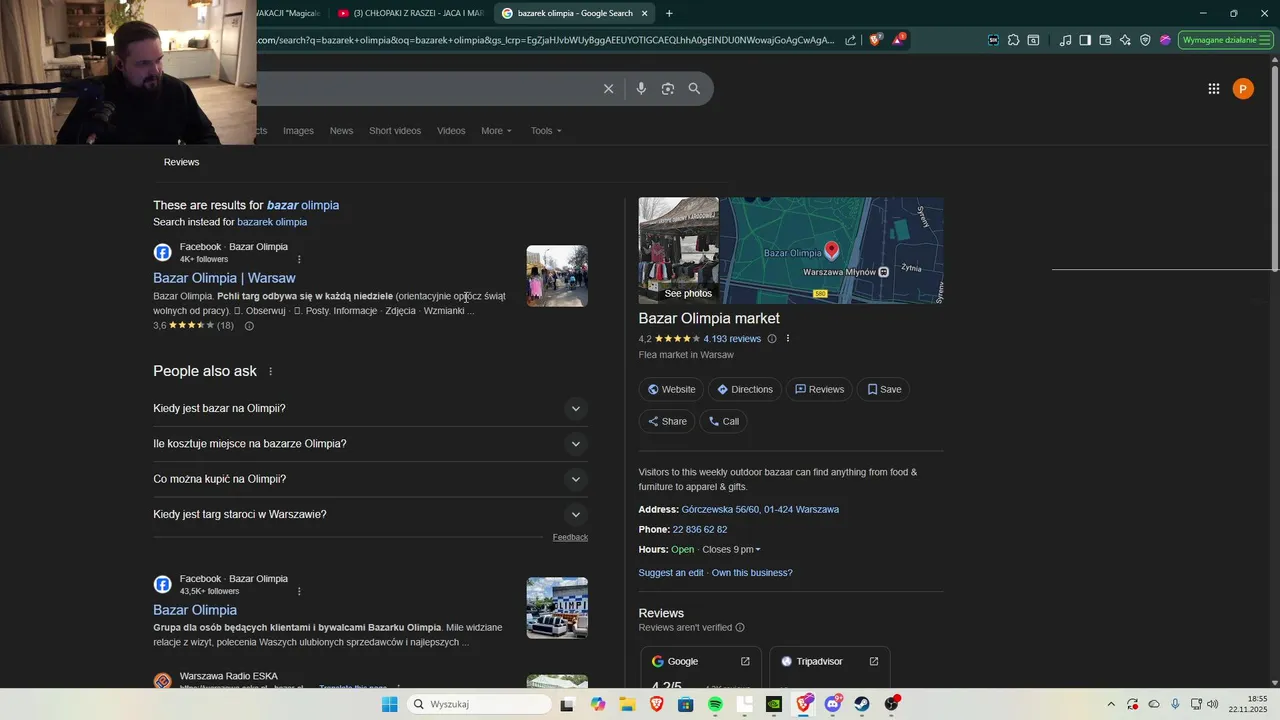Expand the 'Closes 9 pm' hours dropdown
This screenshot has height=720, width=1280.
pyautogui.click(x=732, y=550)
